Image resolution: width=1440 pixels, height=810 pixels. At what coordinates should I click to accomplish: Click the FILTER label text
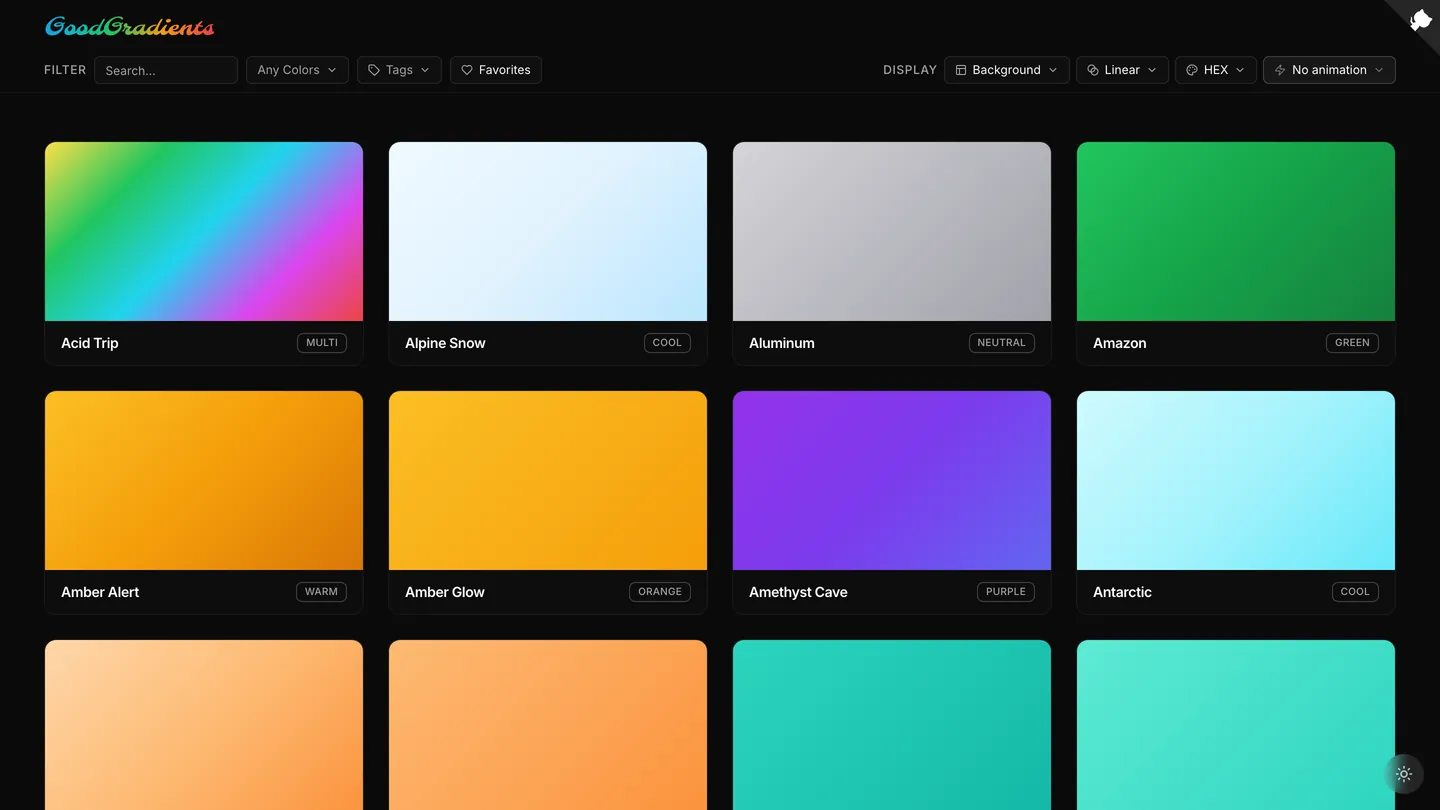point(65,70)
